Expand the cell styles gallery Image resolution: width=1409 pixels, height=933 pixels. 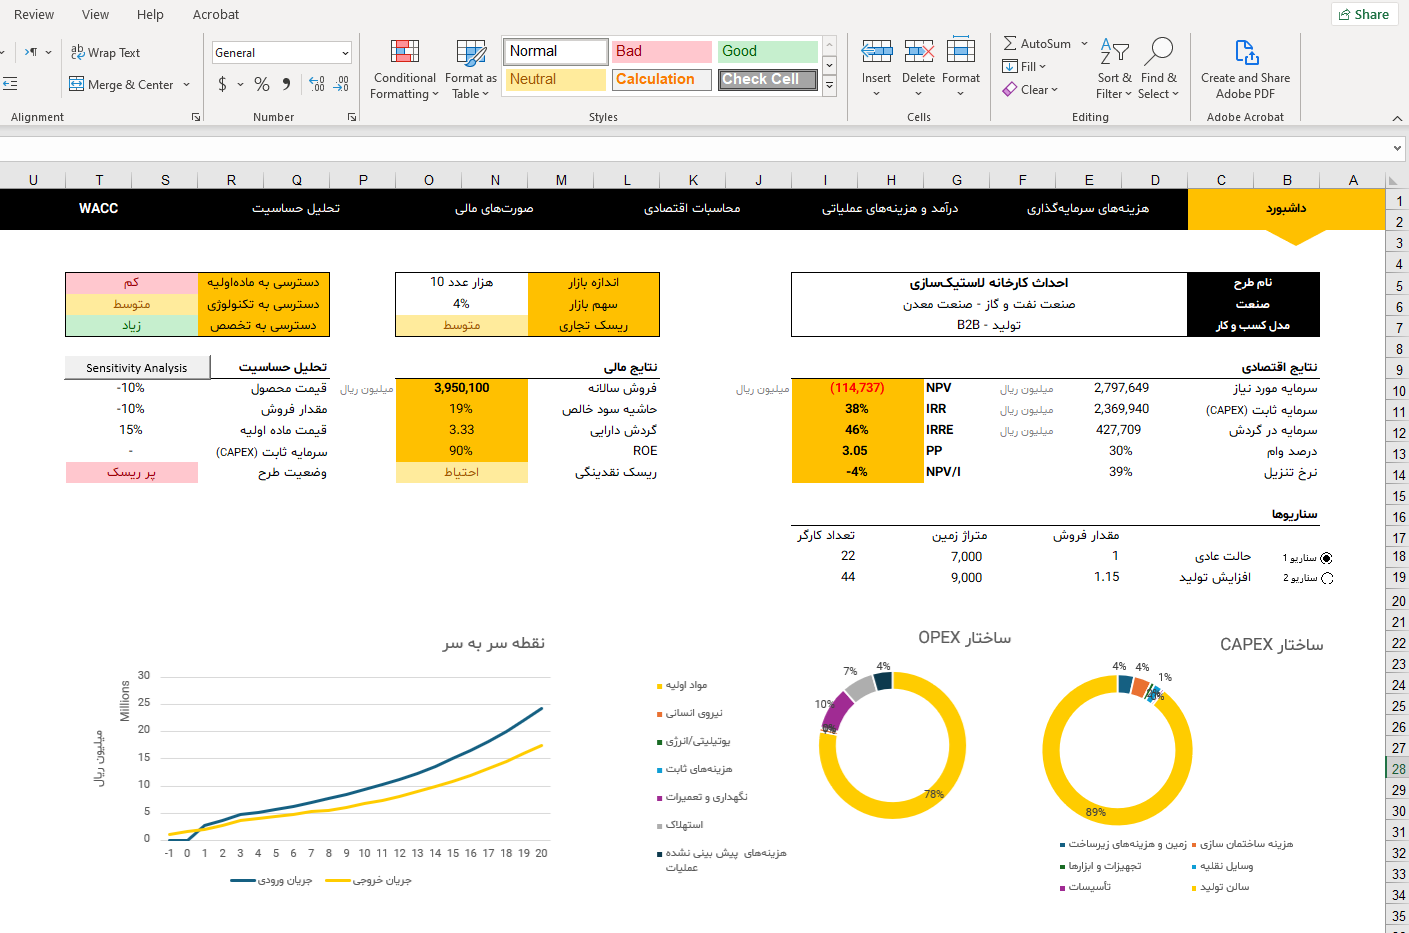(829, 86)
